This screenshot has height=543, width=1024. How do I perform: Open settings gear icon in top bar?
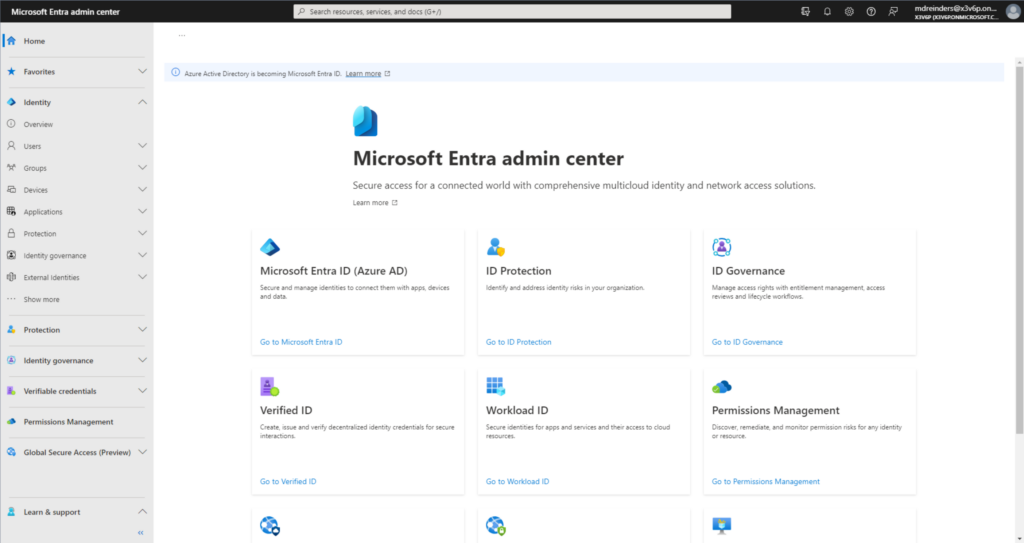coord(849,11)
